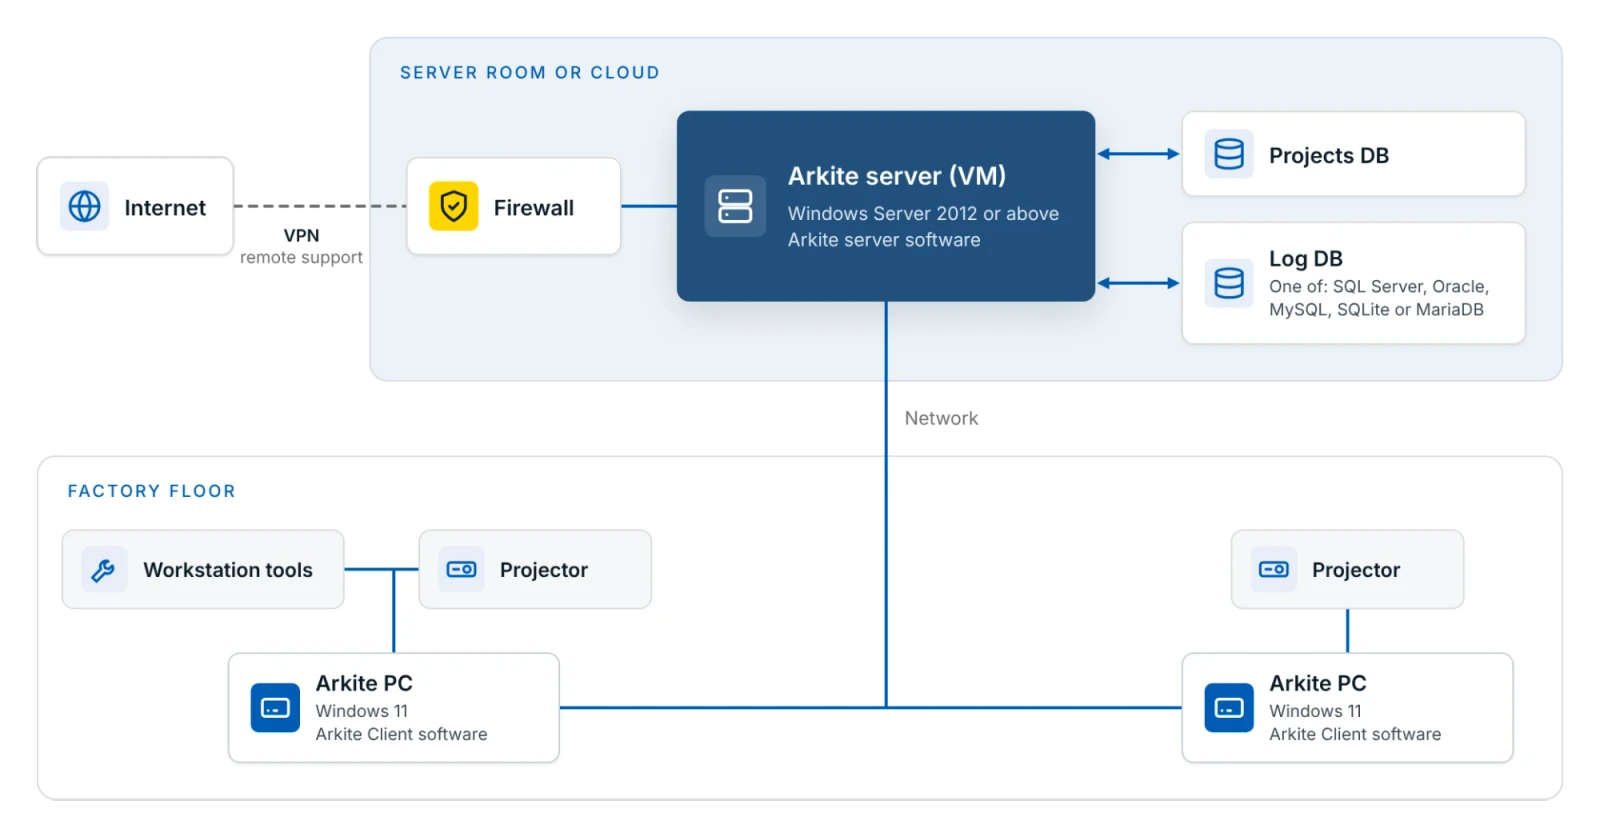Click "Arkite Client software" in right PC box
This screenshot has width=1600, height=837.
coord(1355,734)
